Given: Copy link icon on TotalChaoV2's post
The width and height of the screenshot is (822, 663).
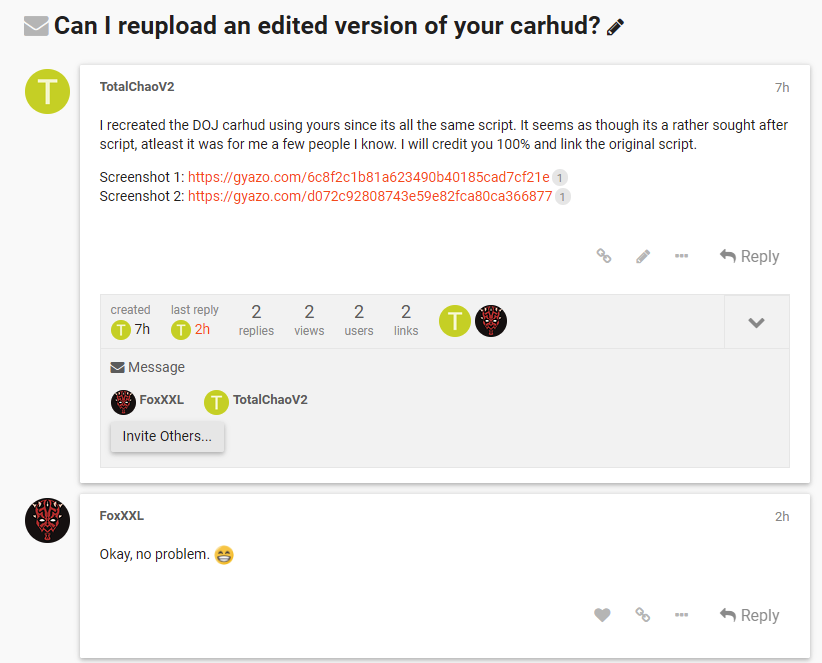Looking at the screenshot, I should point(604,256).
